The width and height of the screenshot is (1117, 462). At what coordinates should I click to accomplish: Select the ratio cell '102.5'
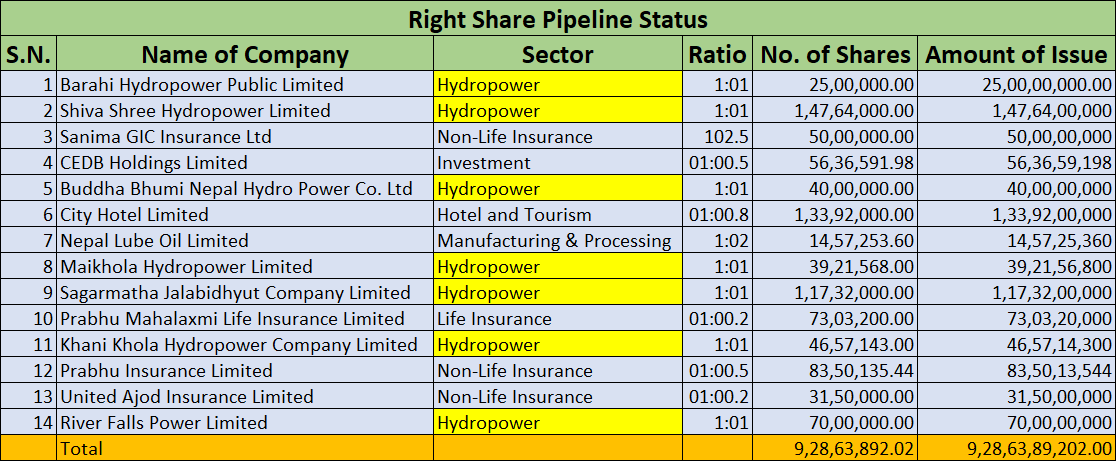click(x=717, y=136)
